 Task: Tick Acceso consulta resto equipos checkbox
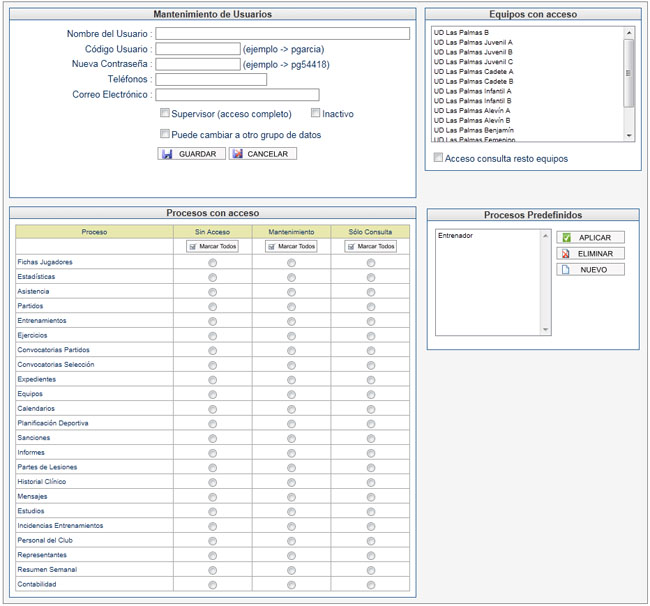pos(438,158)
